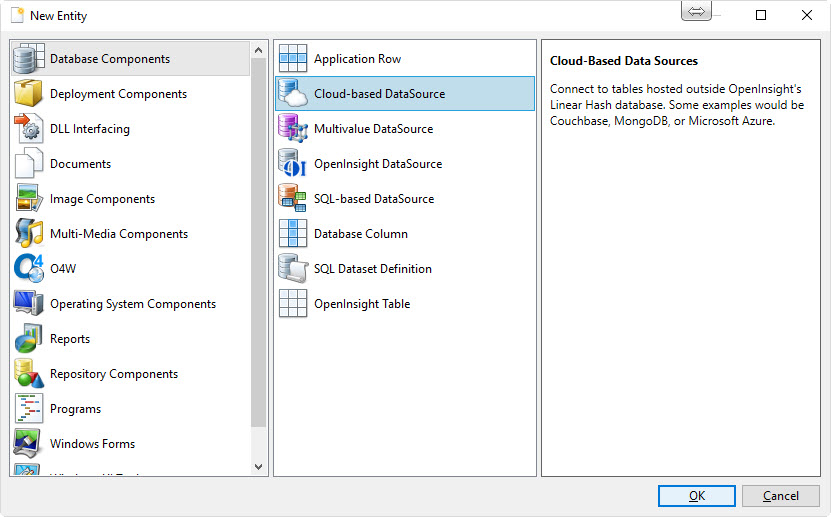Screen dimensions: 831x517
Task: Select the Documents category label
Action: 81,164
